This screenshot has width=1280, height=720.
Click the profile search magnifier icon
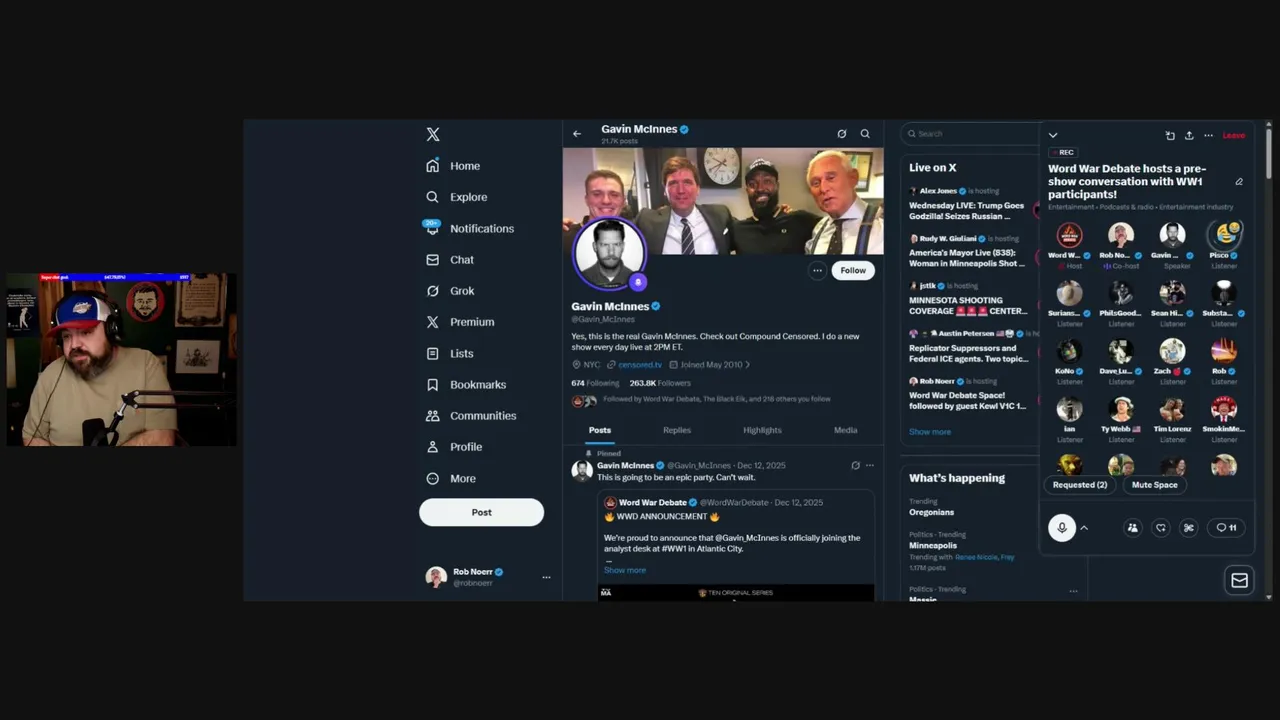coord(865,133)
